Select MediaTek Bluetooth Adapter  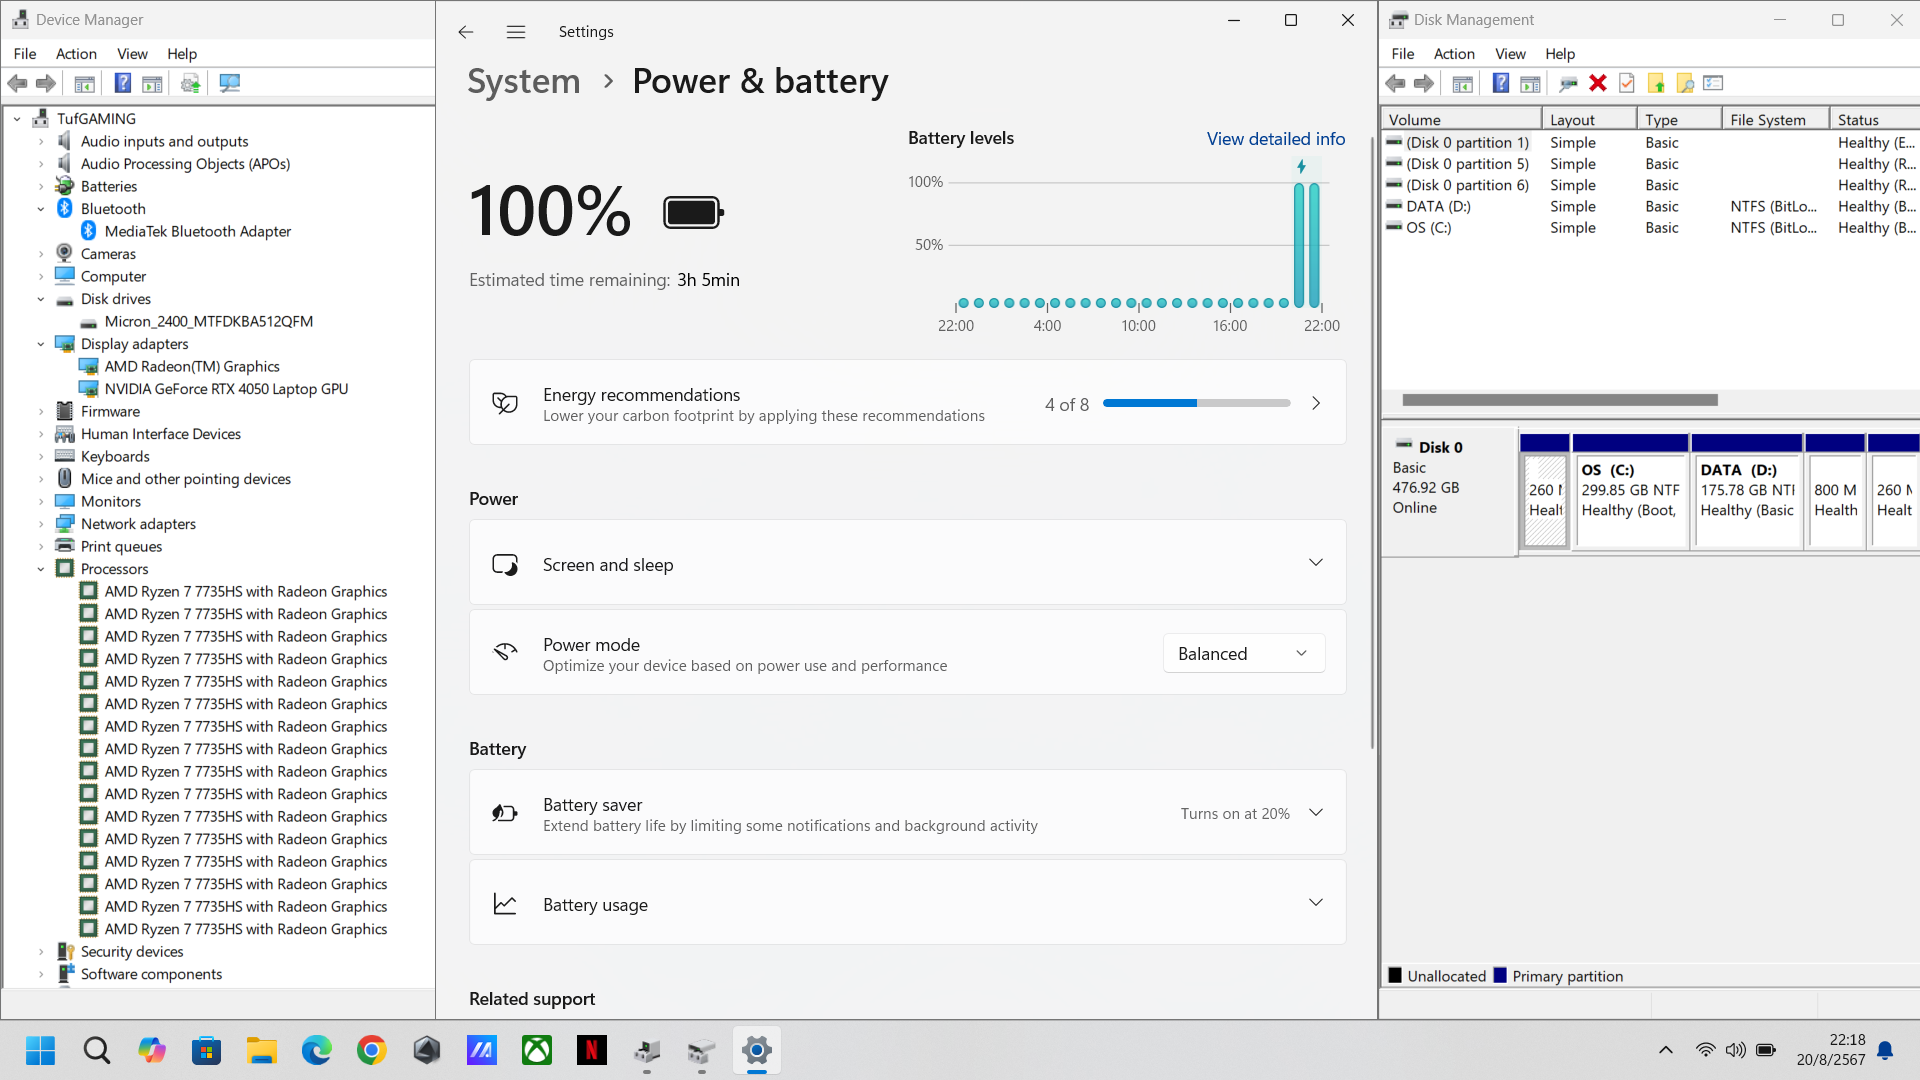198,231
